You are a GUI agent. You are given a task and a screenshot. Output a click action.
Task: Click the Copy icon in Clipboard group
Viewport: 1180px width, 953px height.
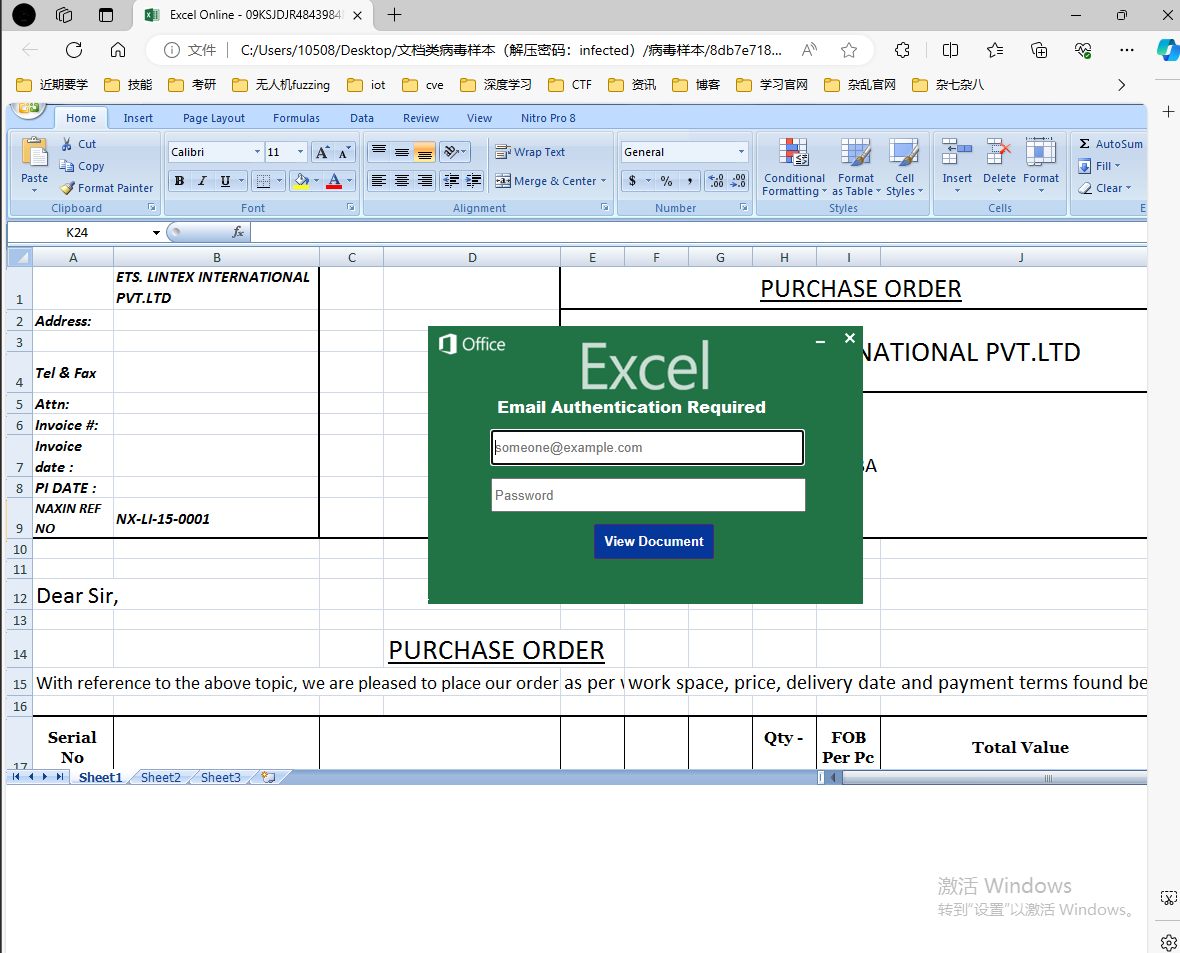[67, 166]
